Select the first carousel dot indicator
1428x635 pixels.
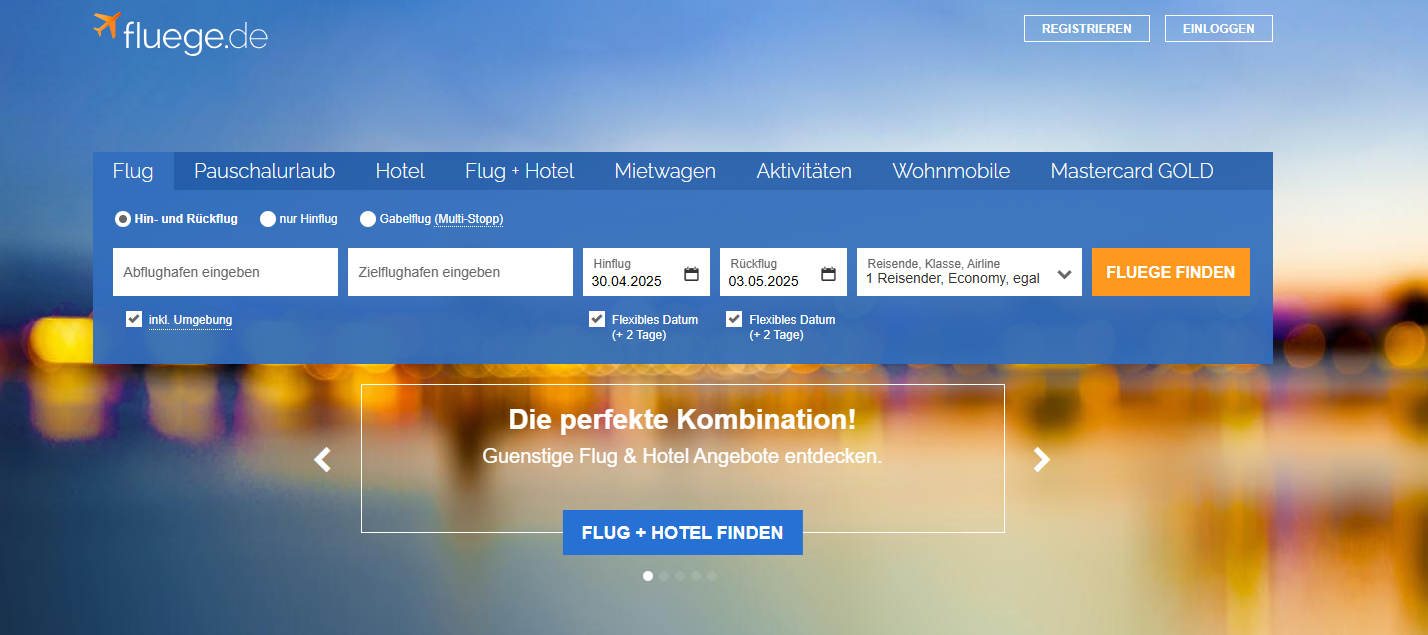click(x=648, y=576)
